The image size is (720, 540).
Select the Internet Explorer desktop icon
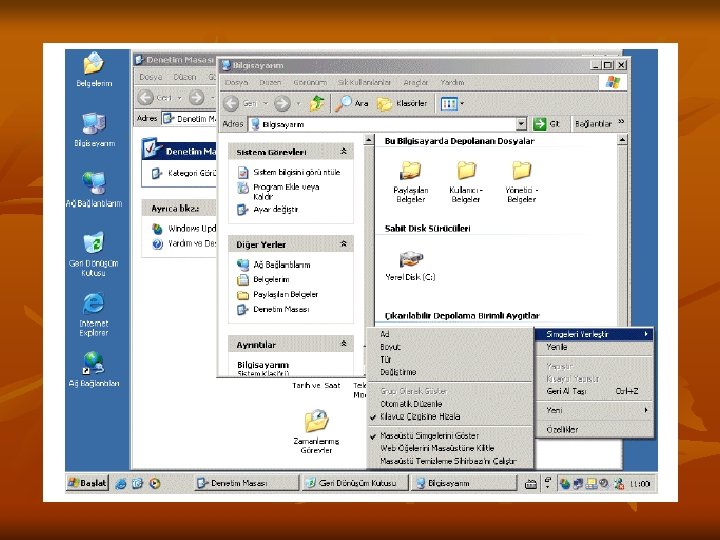click(x=94, y=315)
